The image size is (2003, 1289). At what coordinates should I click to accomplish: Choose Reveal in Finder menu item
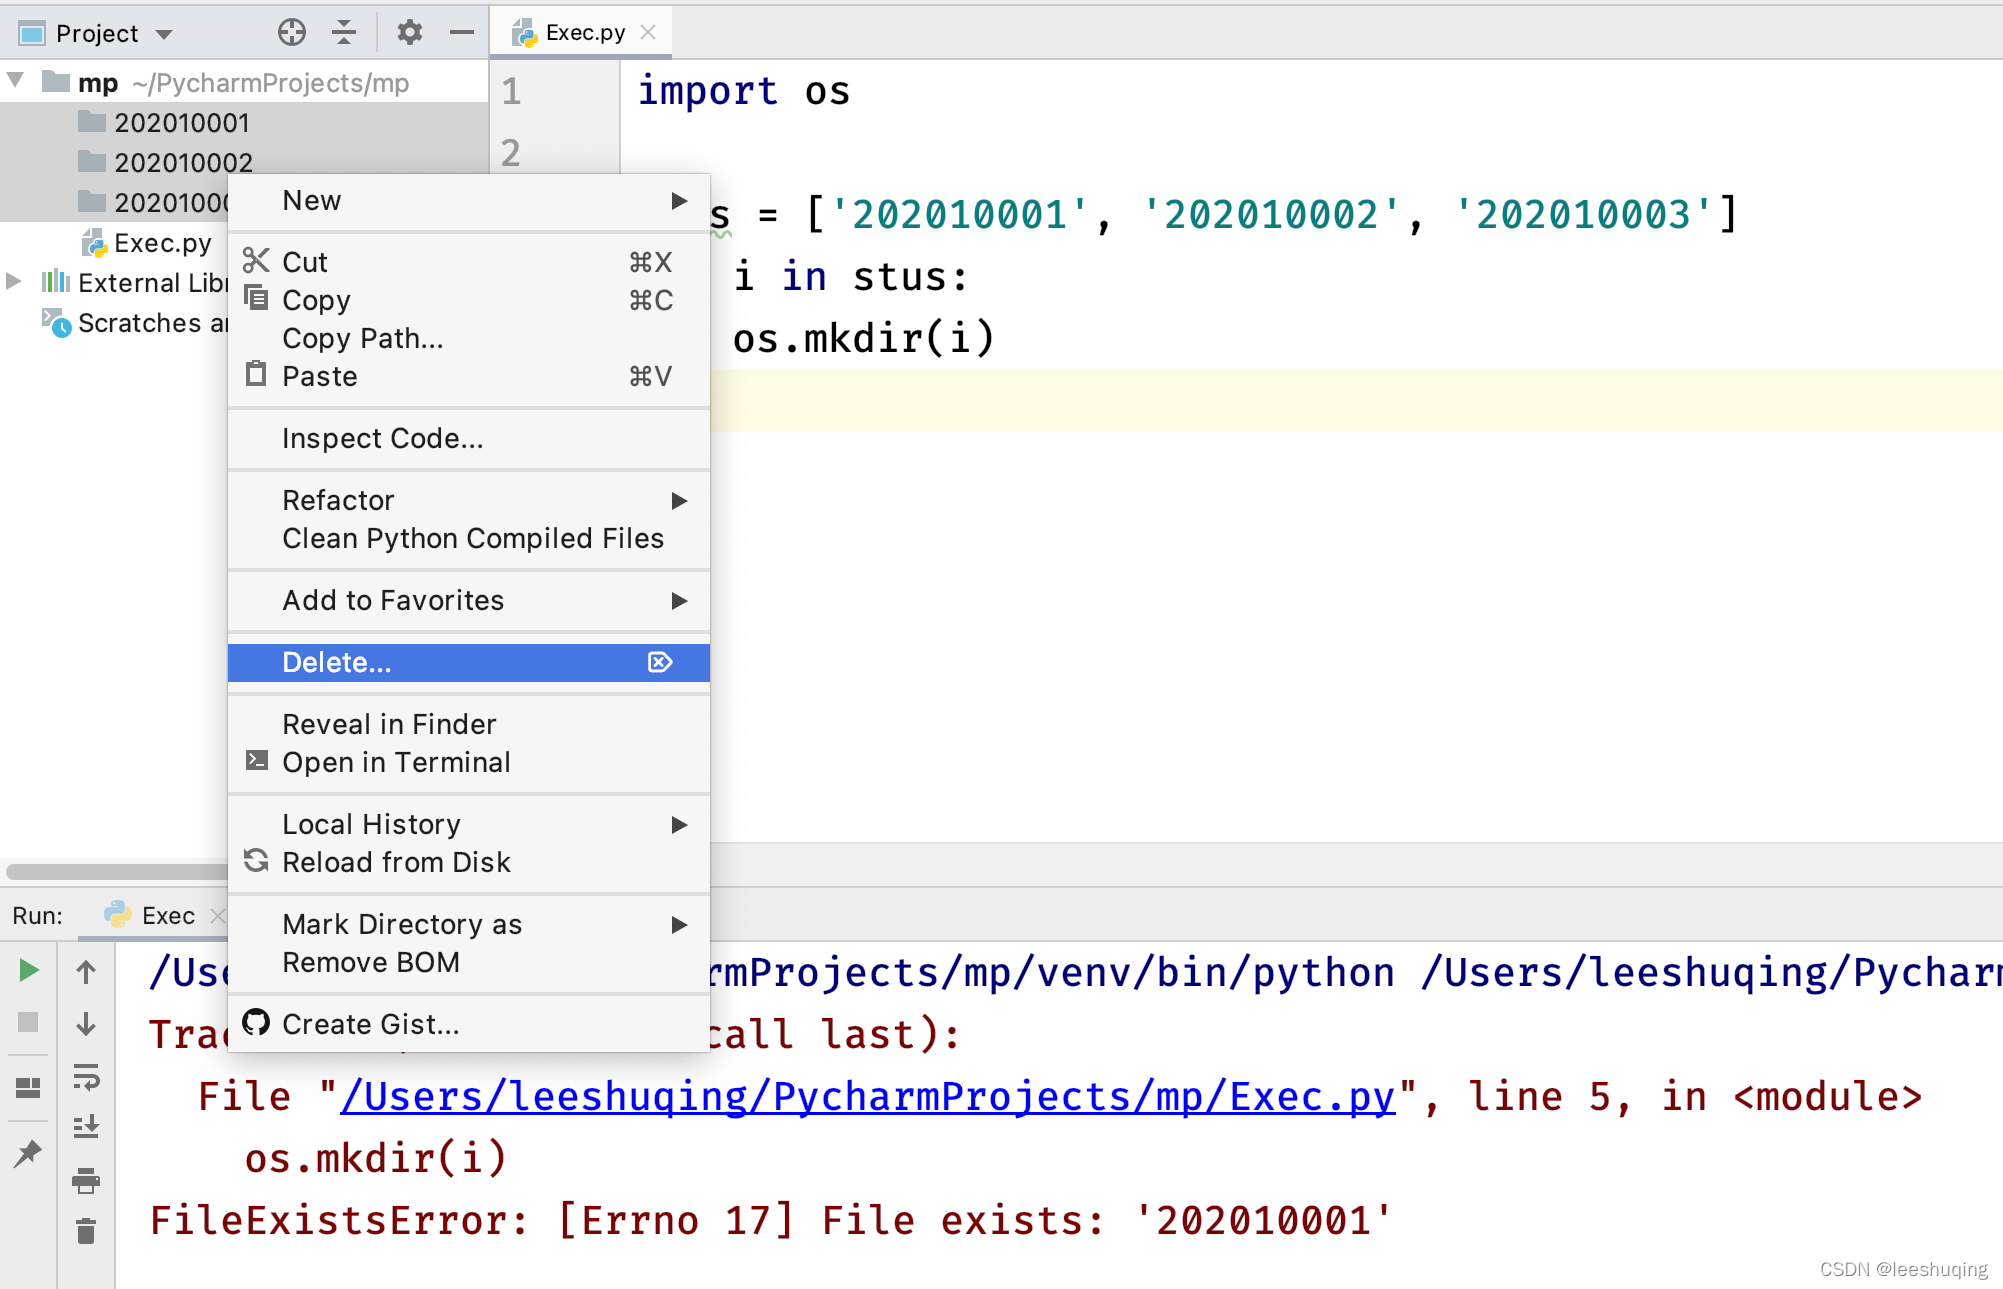tap(388, 724)
